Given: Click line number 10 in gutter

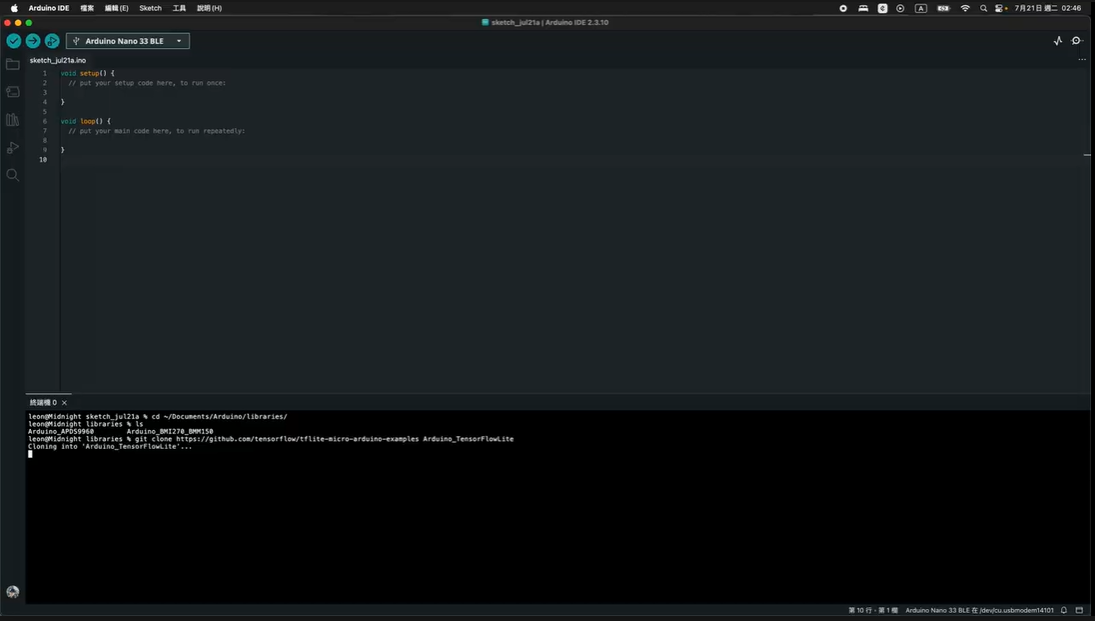Looking at the screenshot, I should (x=43, y=159).
